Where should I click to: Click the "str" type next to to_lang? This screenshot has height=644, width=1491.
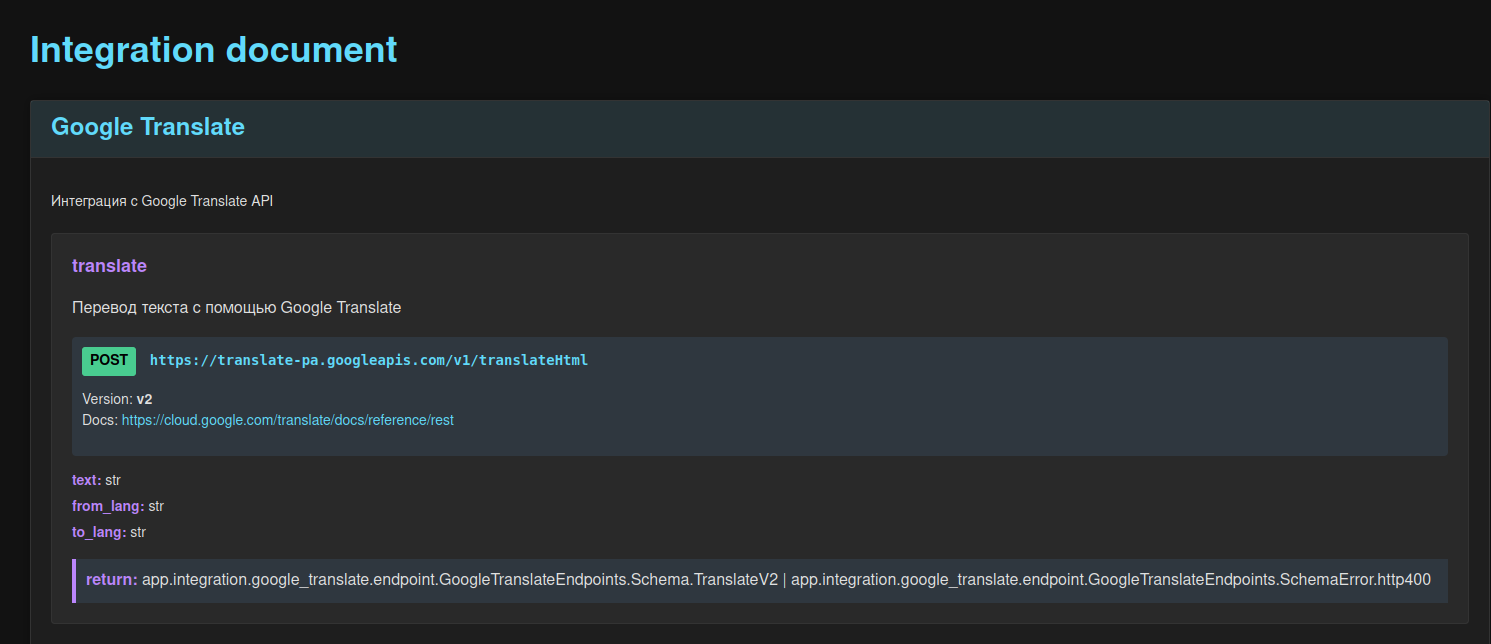tap(138, 533)
